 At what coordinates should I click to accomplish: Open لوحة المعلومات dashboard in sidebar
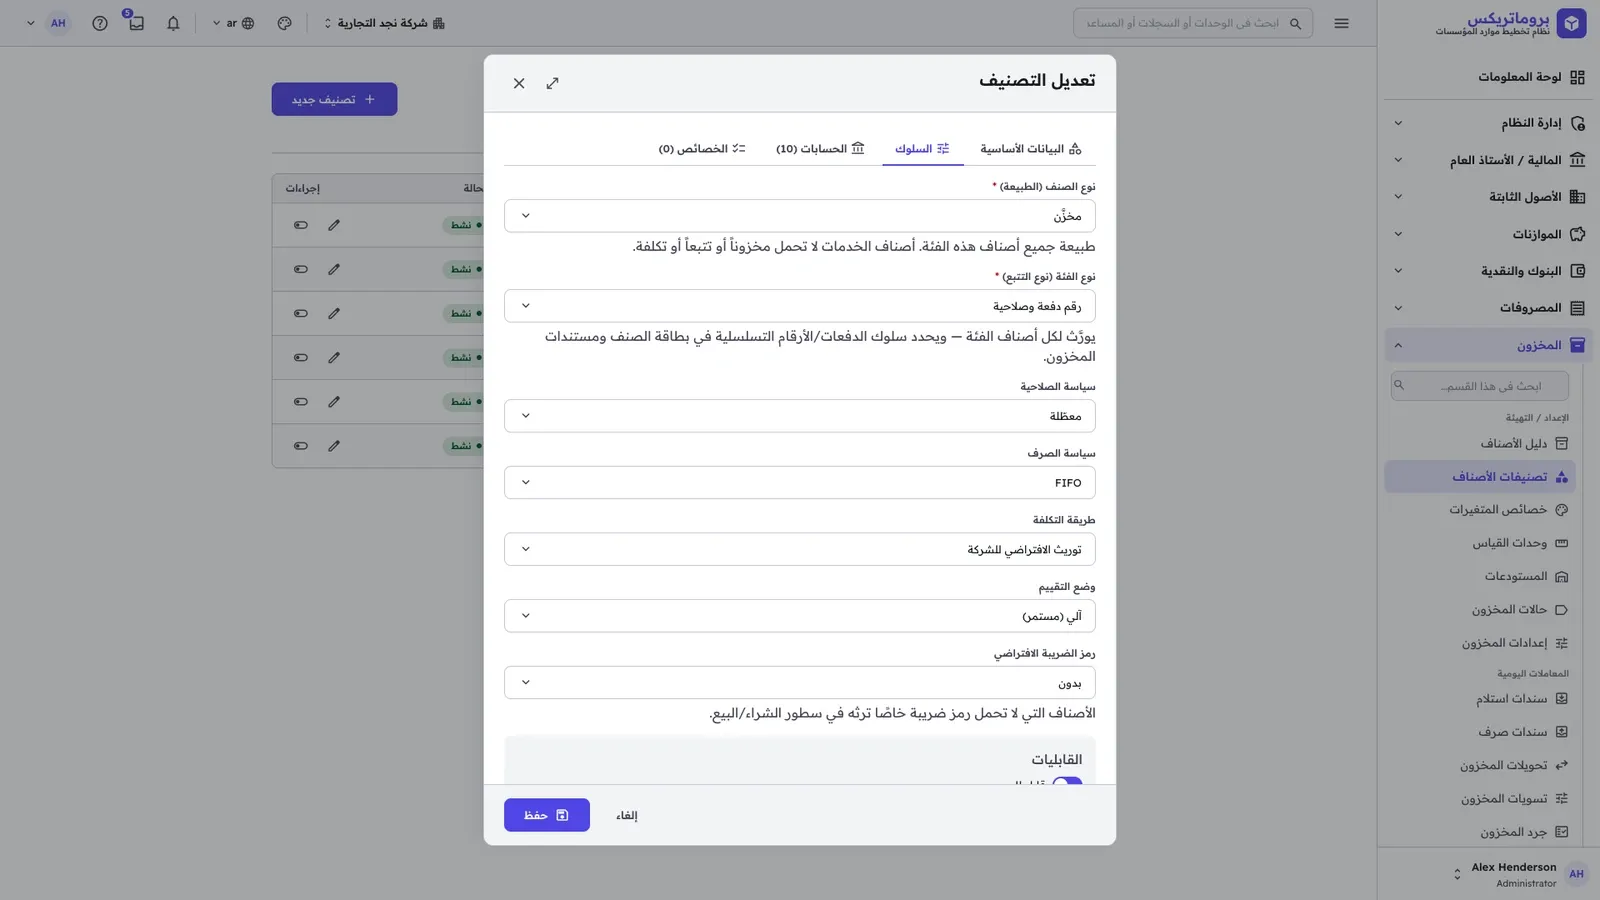(x=1531, y=77)
